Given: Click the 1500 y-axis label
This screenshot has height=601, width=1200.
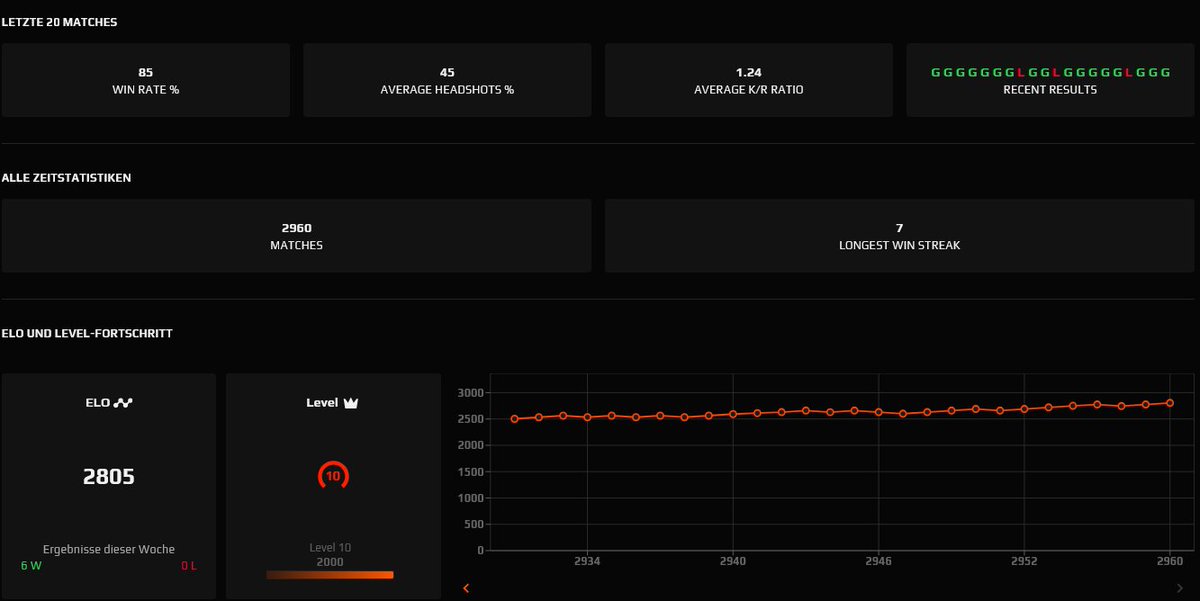Looking at the screenshot, I should pyautogui.click(x=473, y=472).
